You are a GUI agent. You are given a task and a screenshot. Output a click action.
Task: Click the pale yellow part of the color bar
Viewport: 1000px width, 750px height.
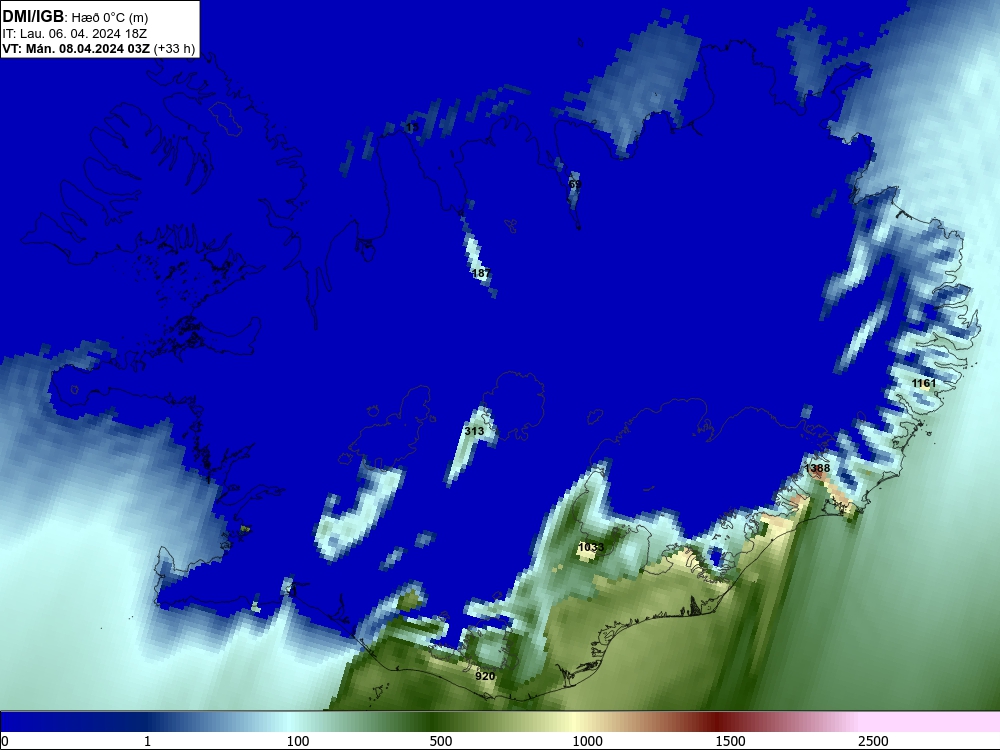click(574, 722)
